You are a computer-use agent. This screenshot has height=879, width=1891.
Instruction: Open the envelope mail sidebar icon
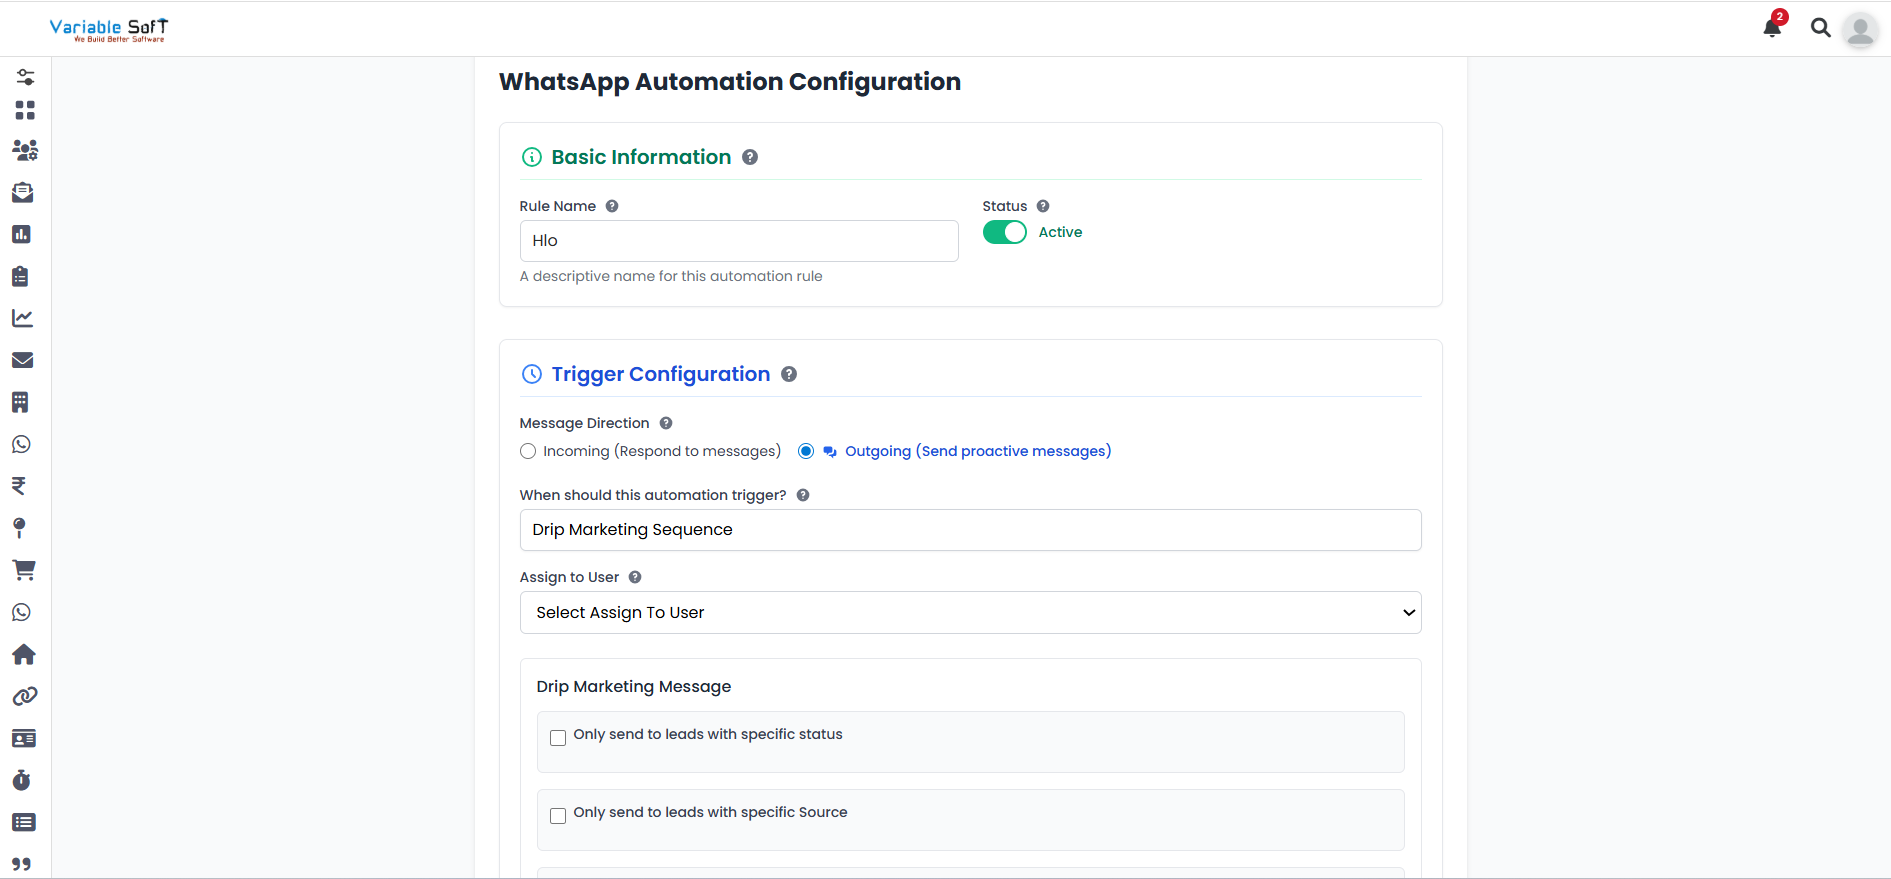pos(22,360)
